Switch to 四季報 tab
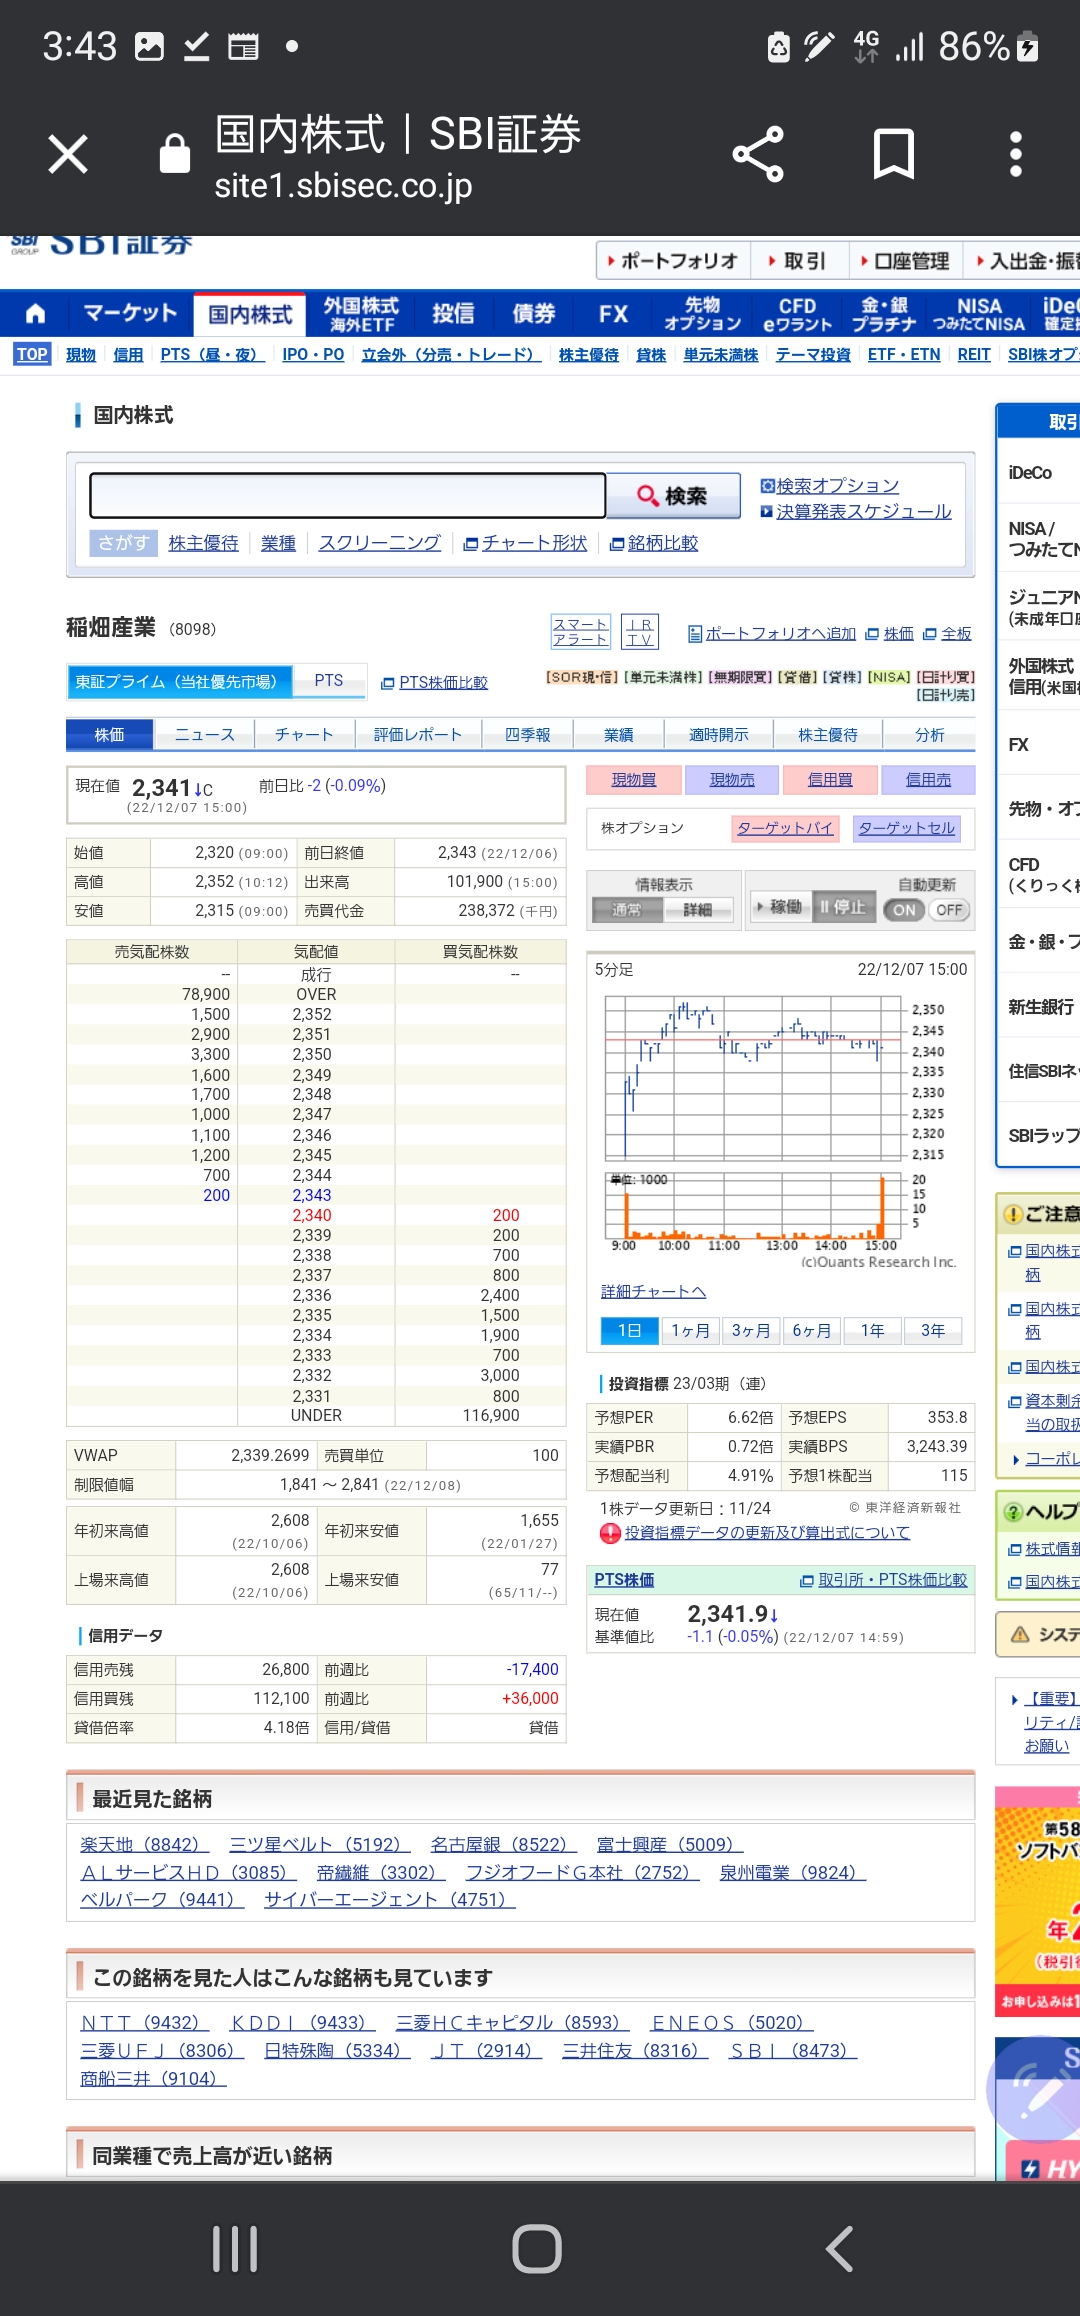 (x=527, y=735)
